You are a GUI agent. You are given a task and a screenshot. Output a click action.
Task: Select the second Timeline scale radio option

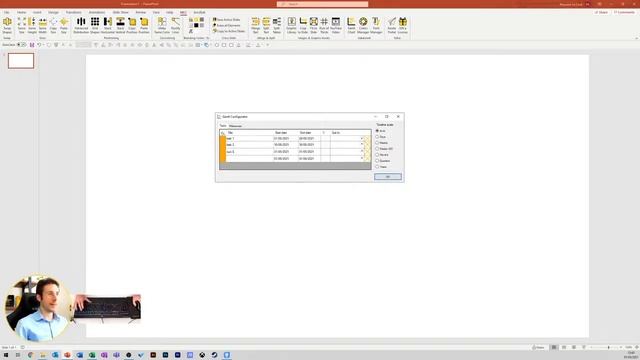pyautogui.click(x=377, y=137)
